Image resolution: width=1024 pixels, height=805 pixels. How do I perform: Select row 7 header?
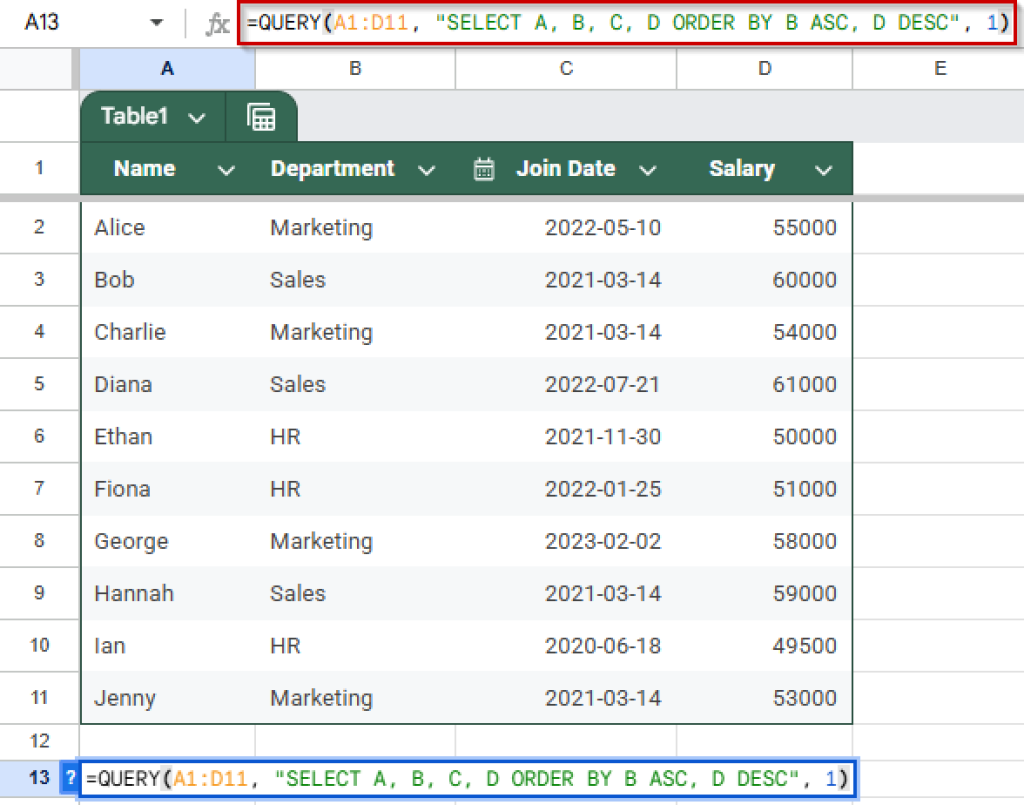click(x=39, y=488)
